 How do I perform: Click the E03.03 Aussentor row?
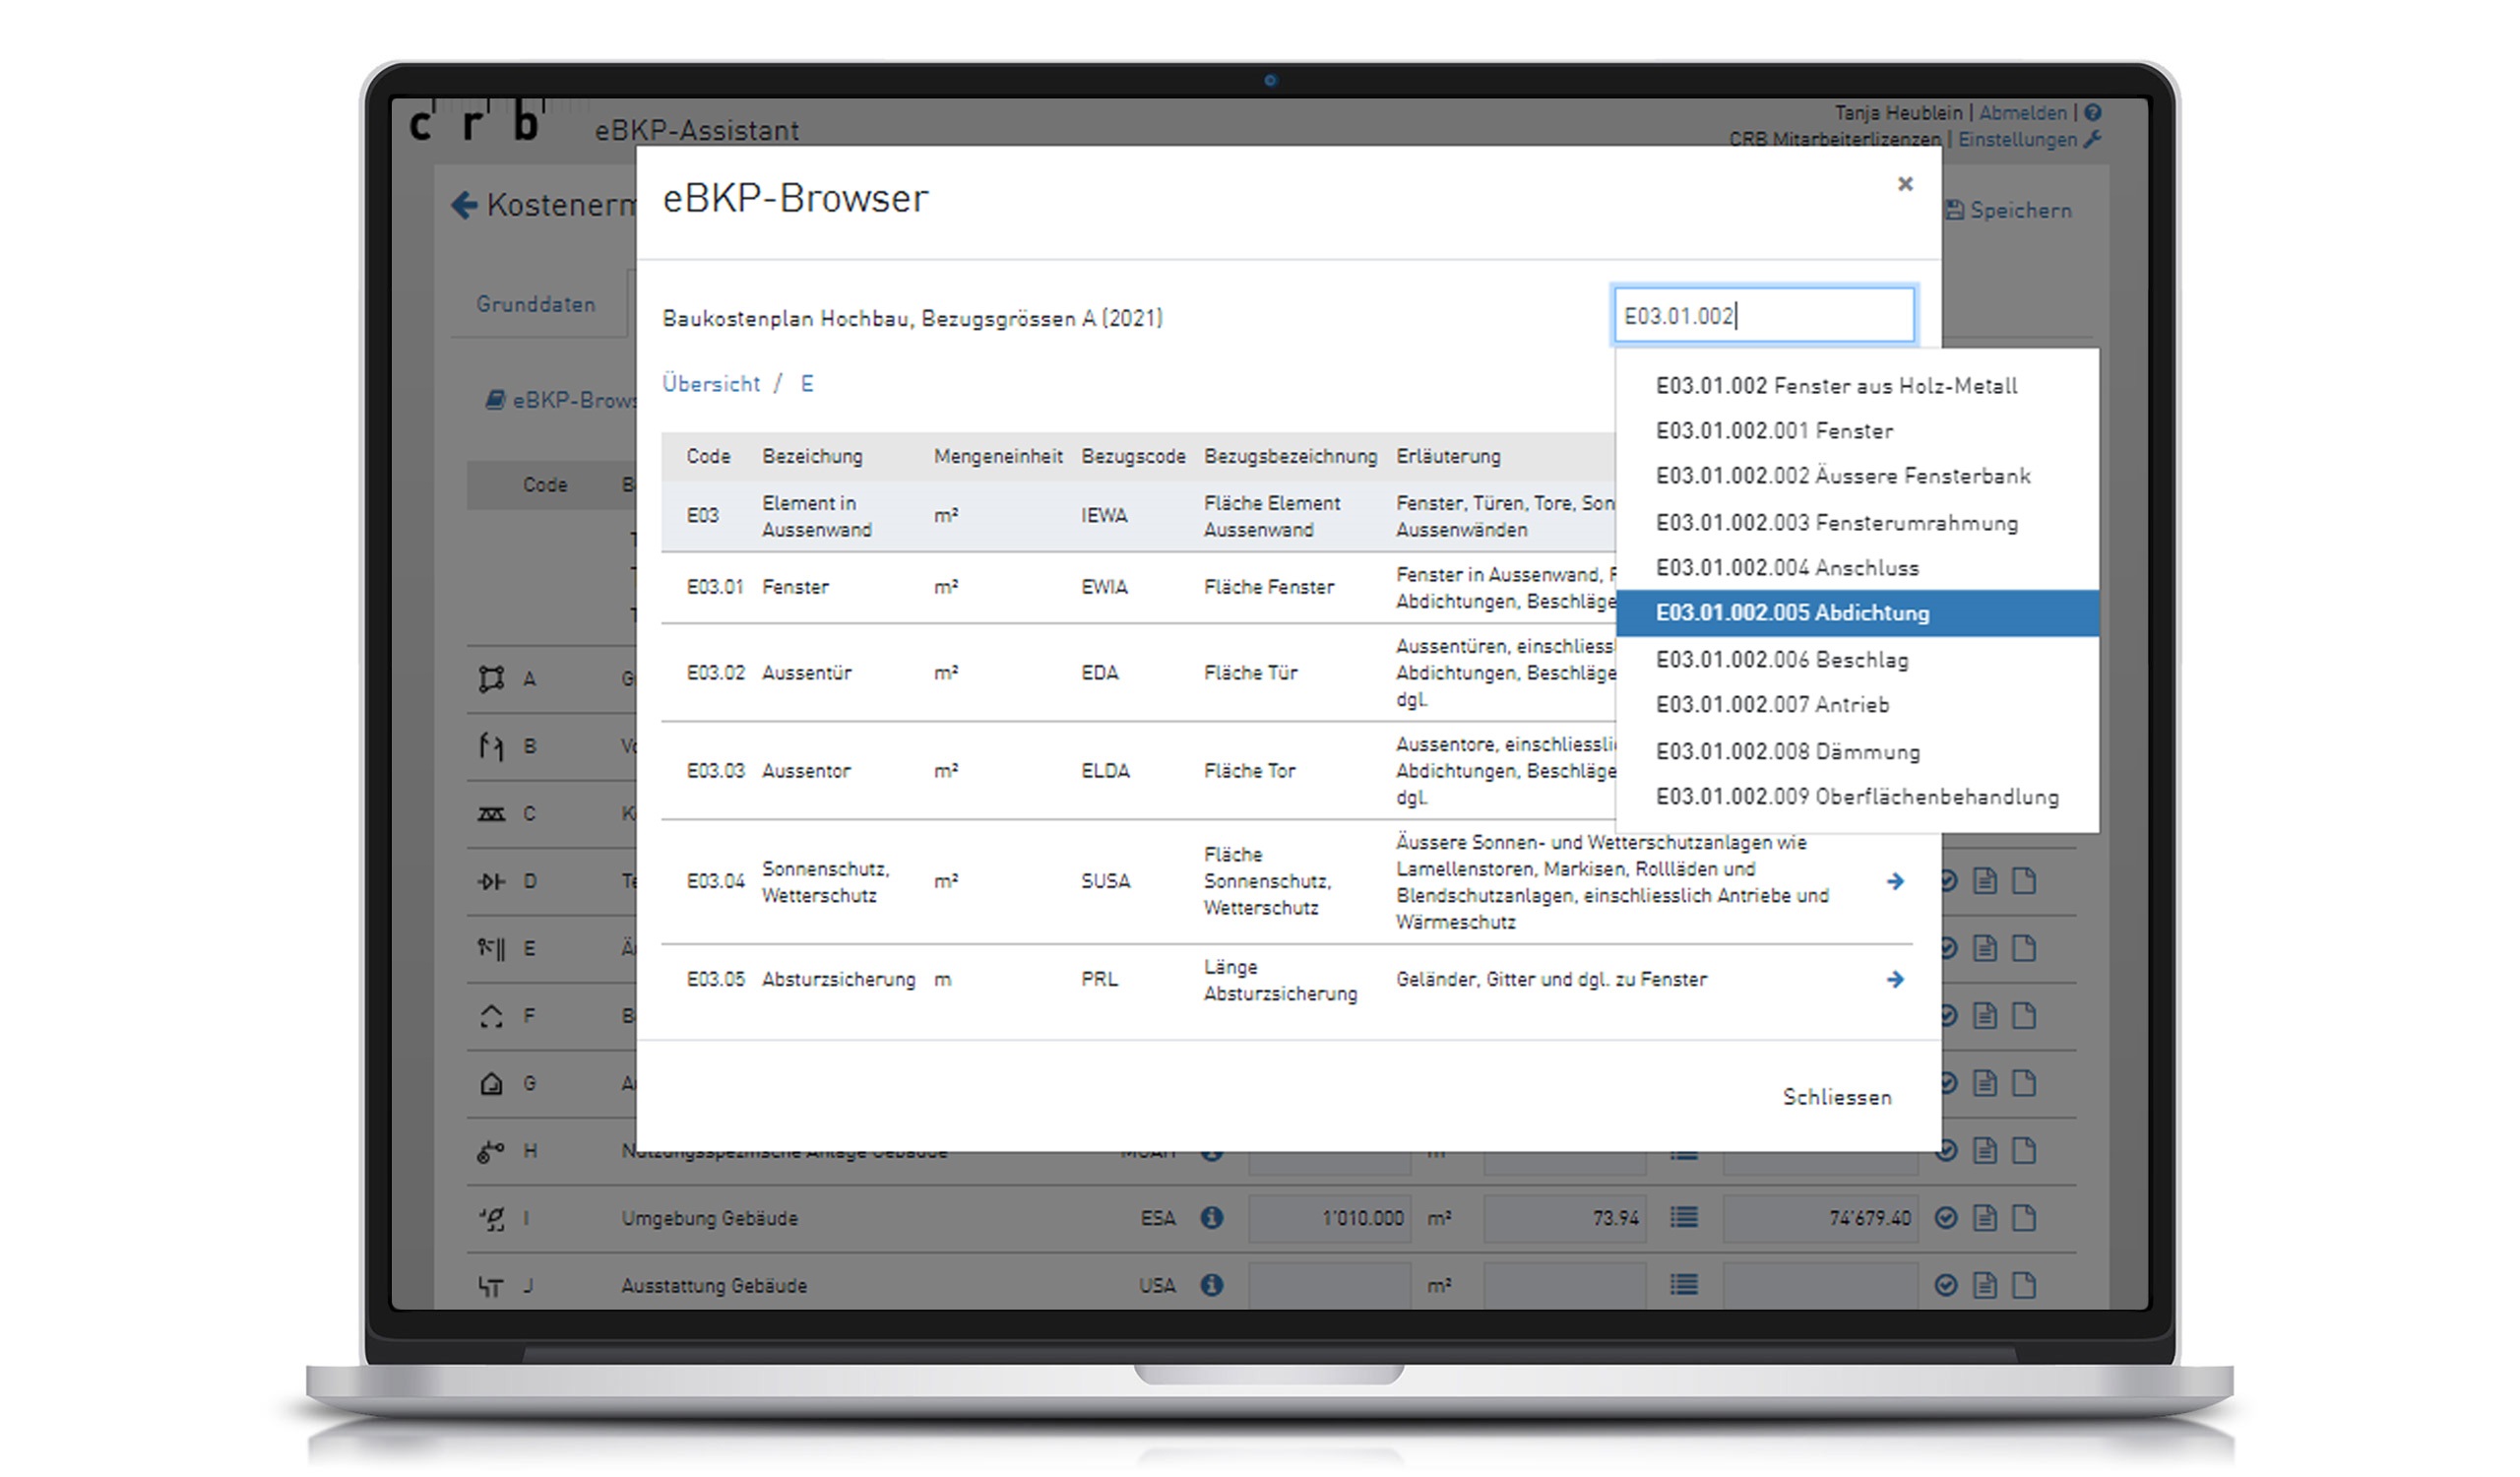click(1138, 771)
